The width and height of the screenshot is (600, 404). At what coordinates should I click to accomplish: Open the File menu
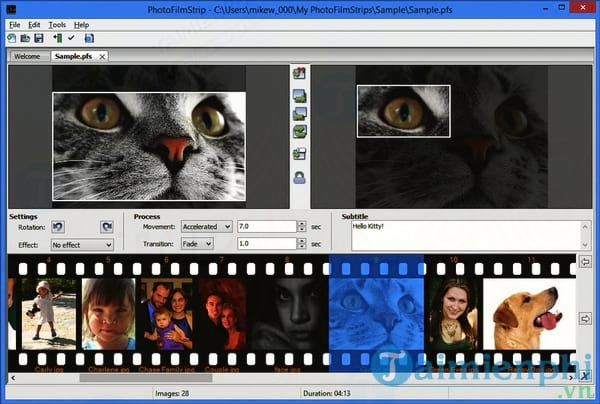click(x=15, y=25)
